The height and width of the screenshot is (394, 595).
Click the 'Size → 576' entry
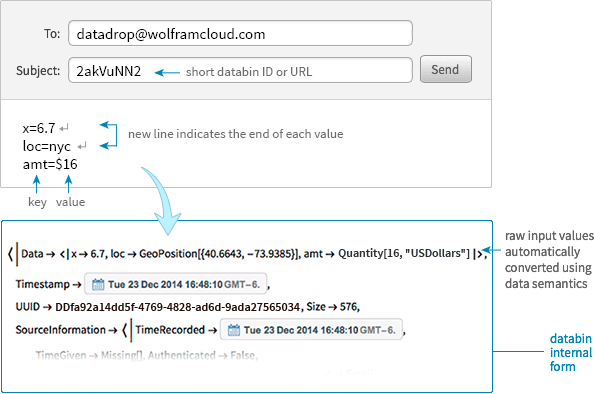coord(332,307)
